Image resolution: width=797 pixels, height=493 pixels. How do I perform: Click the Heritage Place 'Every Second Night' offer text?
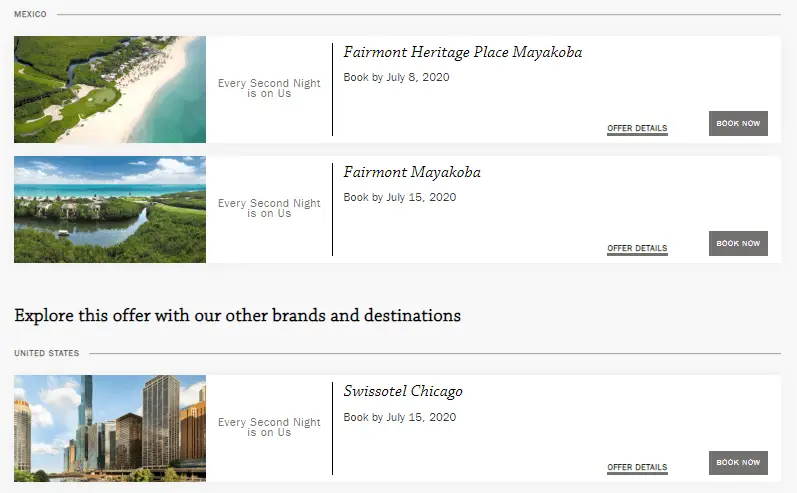(x=269, y=89)
